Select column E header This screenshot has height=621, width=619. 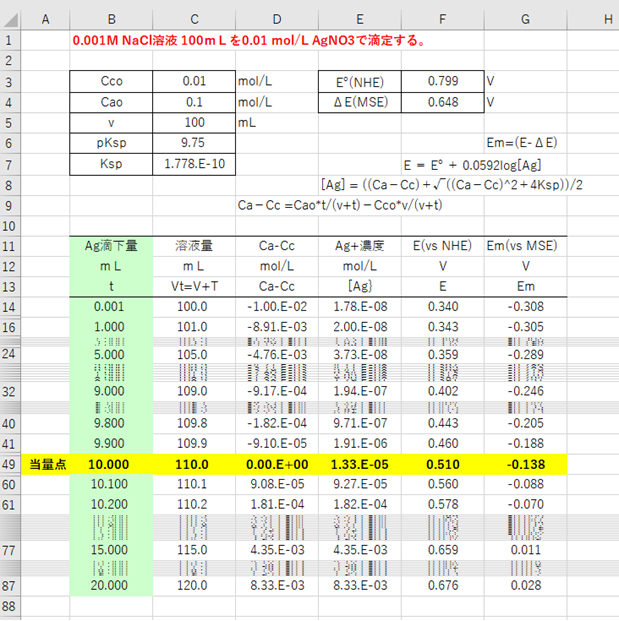tap(360, 19)
